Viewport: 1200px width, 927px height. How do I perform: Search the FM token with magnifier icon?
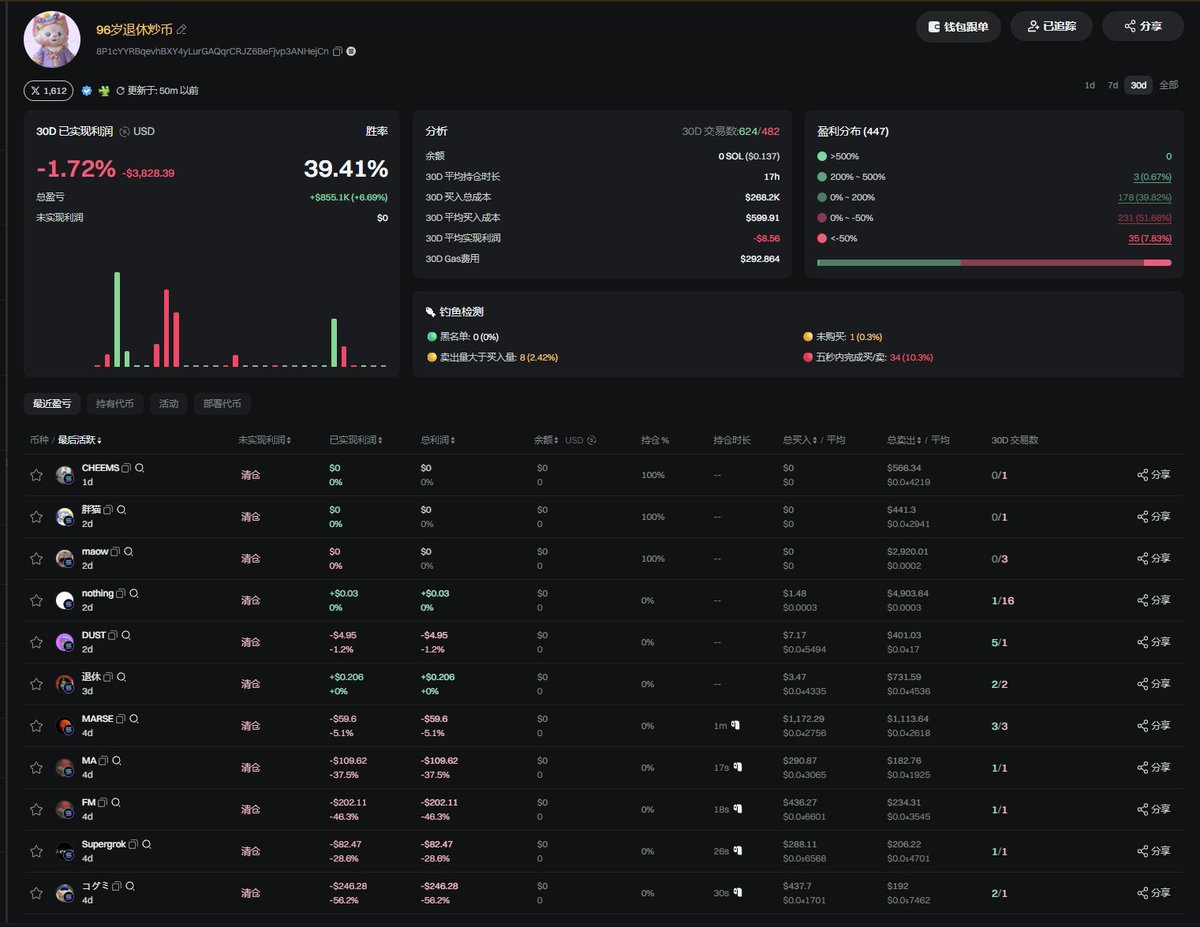pos(116,802)
